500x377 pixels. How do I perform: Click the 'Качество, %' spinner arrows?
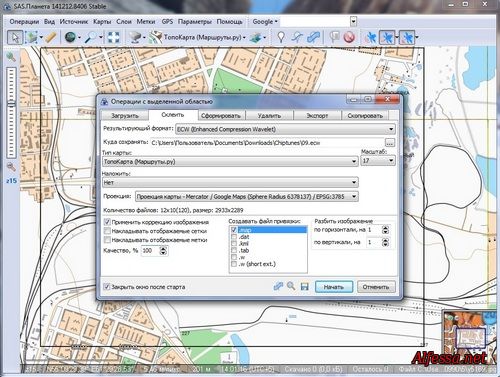click(163, 250)
